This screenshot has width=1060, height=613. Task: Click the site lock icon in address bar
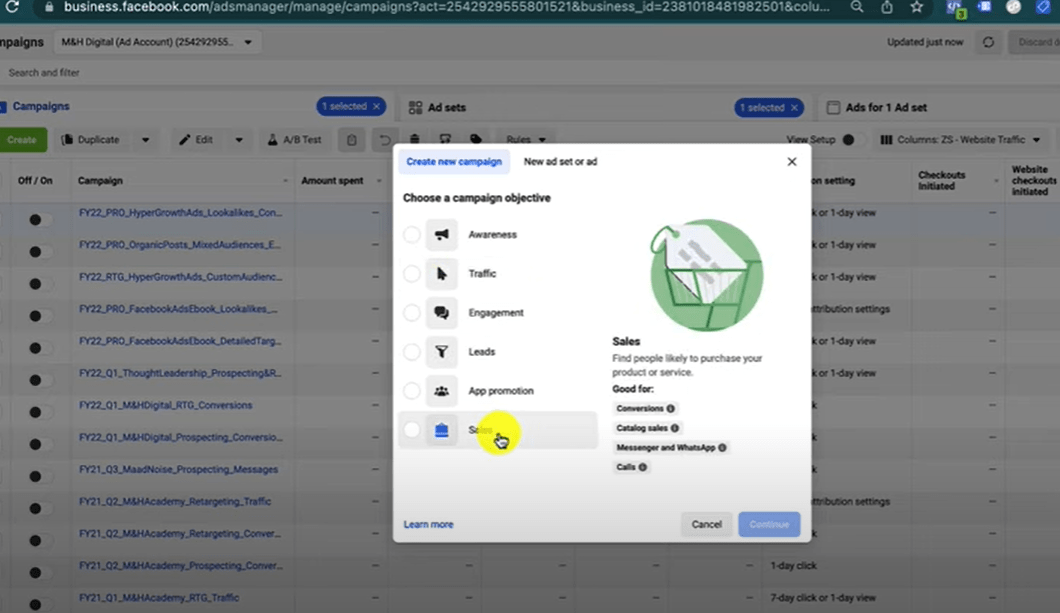pyautogui.click(x=49, y=7)
